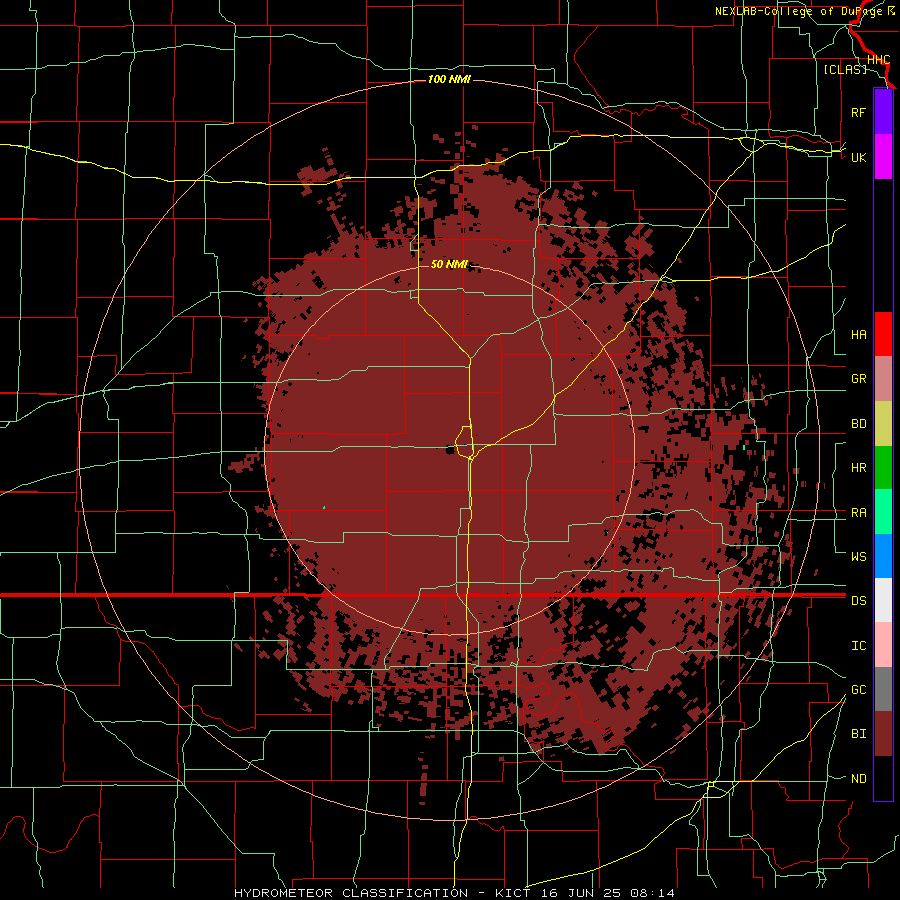Click the UK legend label
Viewport: 900px width, 900px height.
(858, 157)
